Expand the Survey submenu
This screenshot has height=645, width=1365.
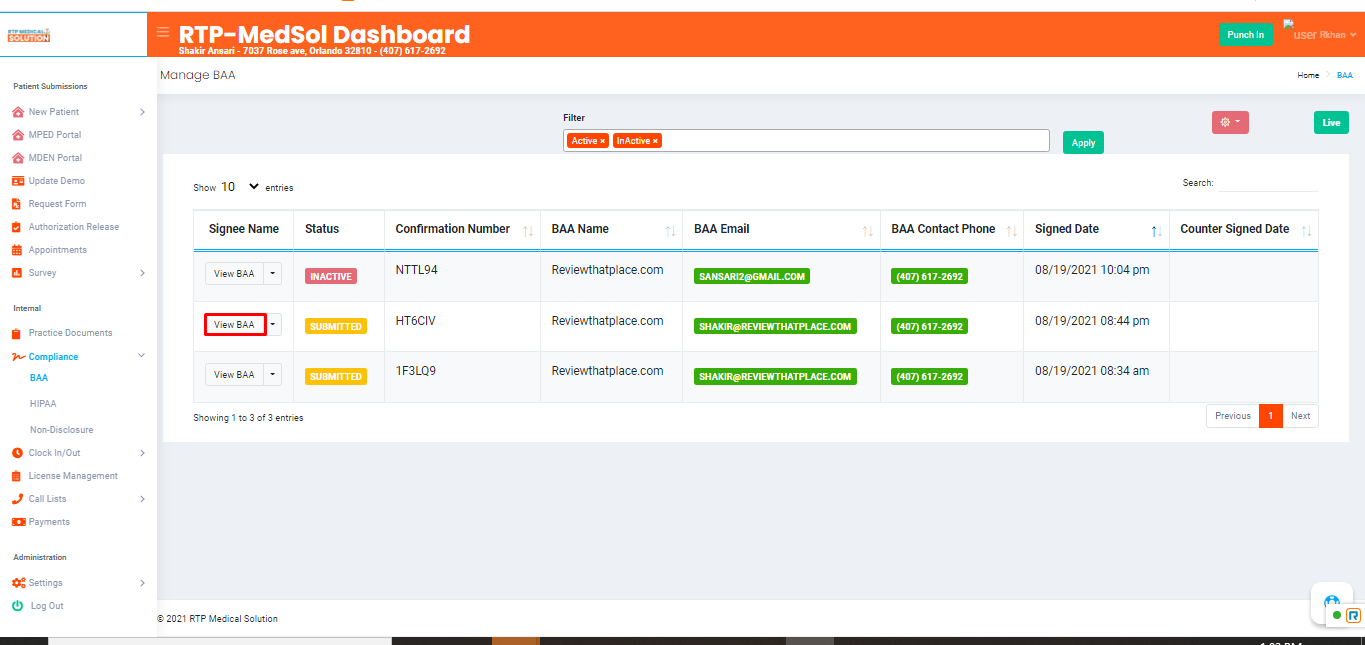142,273
